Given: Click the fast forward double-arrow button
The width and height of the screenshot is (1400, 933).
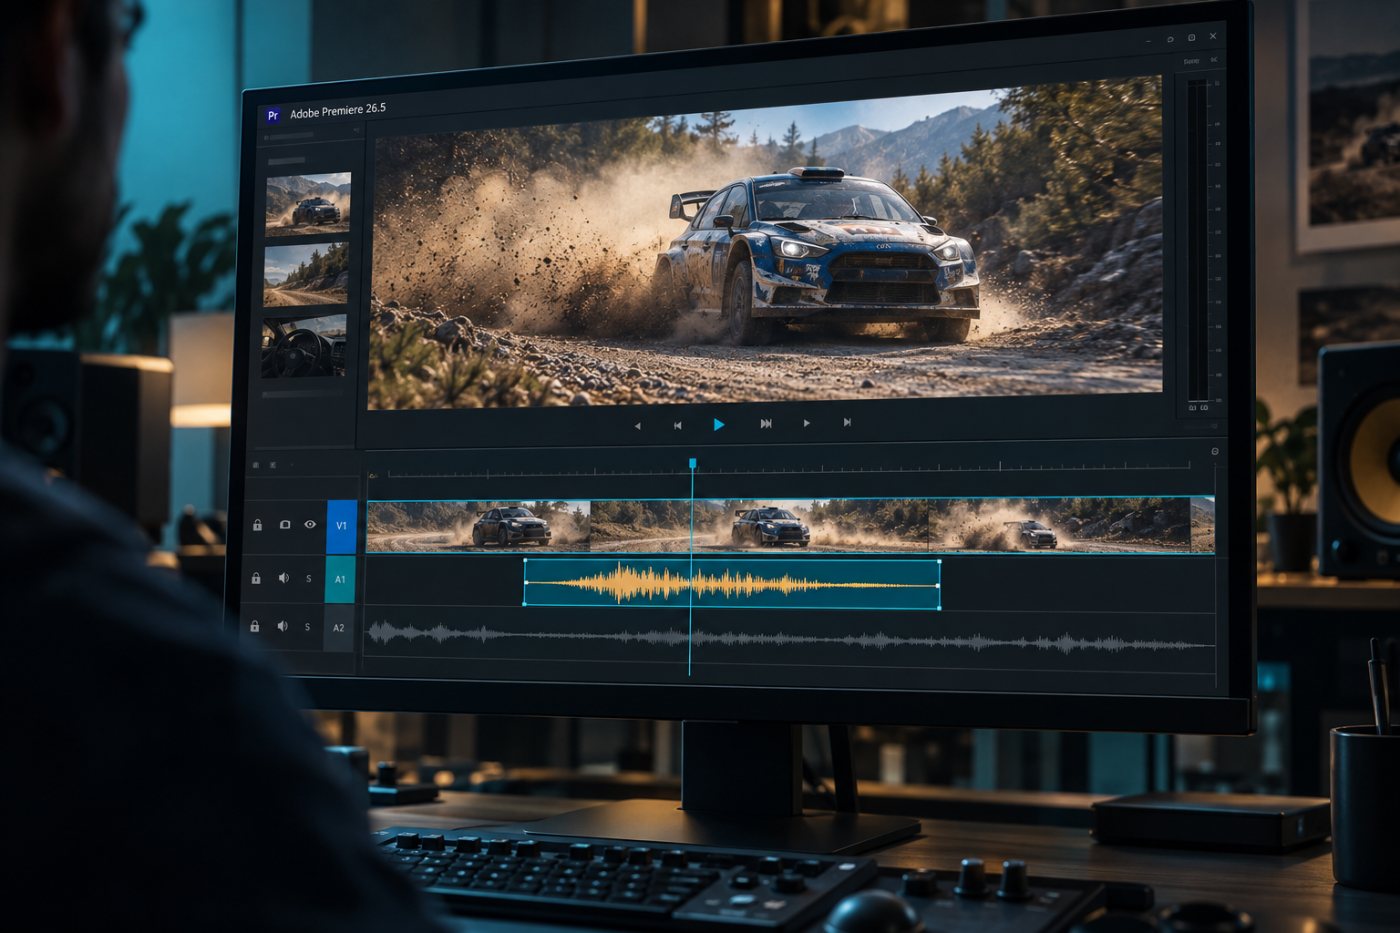Looking at the screenshot, I should (766, 423).
